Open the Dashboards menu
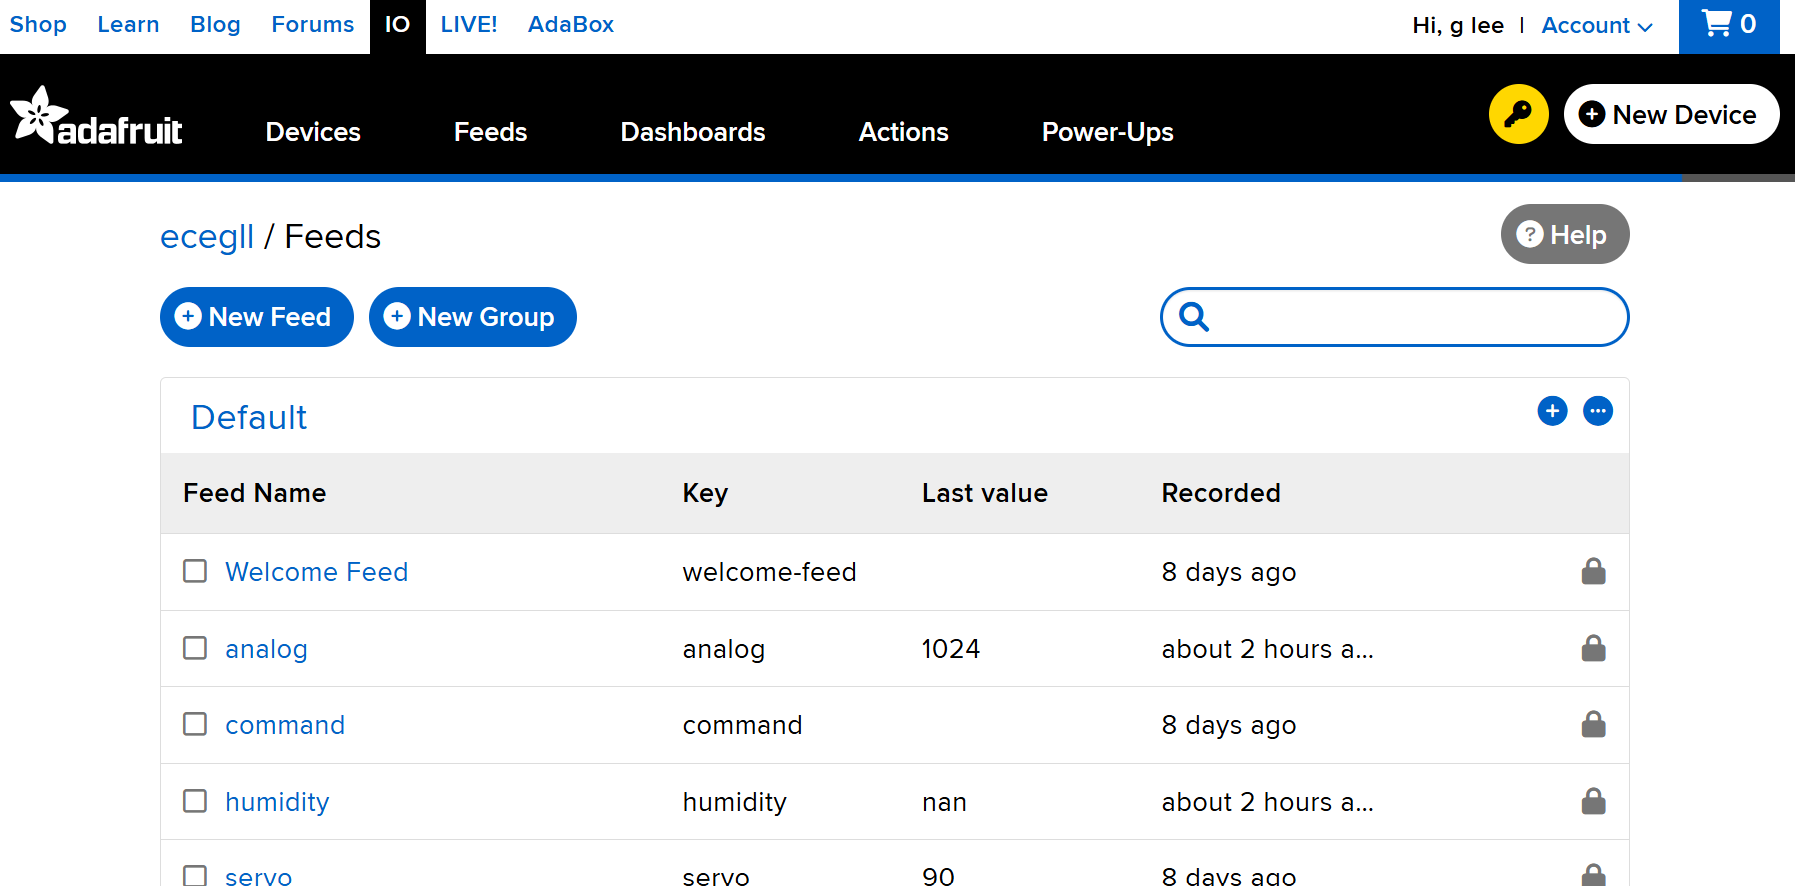This screenshot has height=886, width=1795. tap(692, 132)
